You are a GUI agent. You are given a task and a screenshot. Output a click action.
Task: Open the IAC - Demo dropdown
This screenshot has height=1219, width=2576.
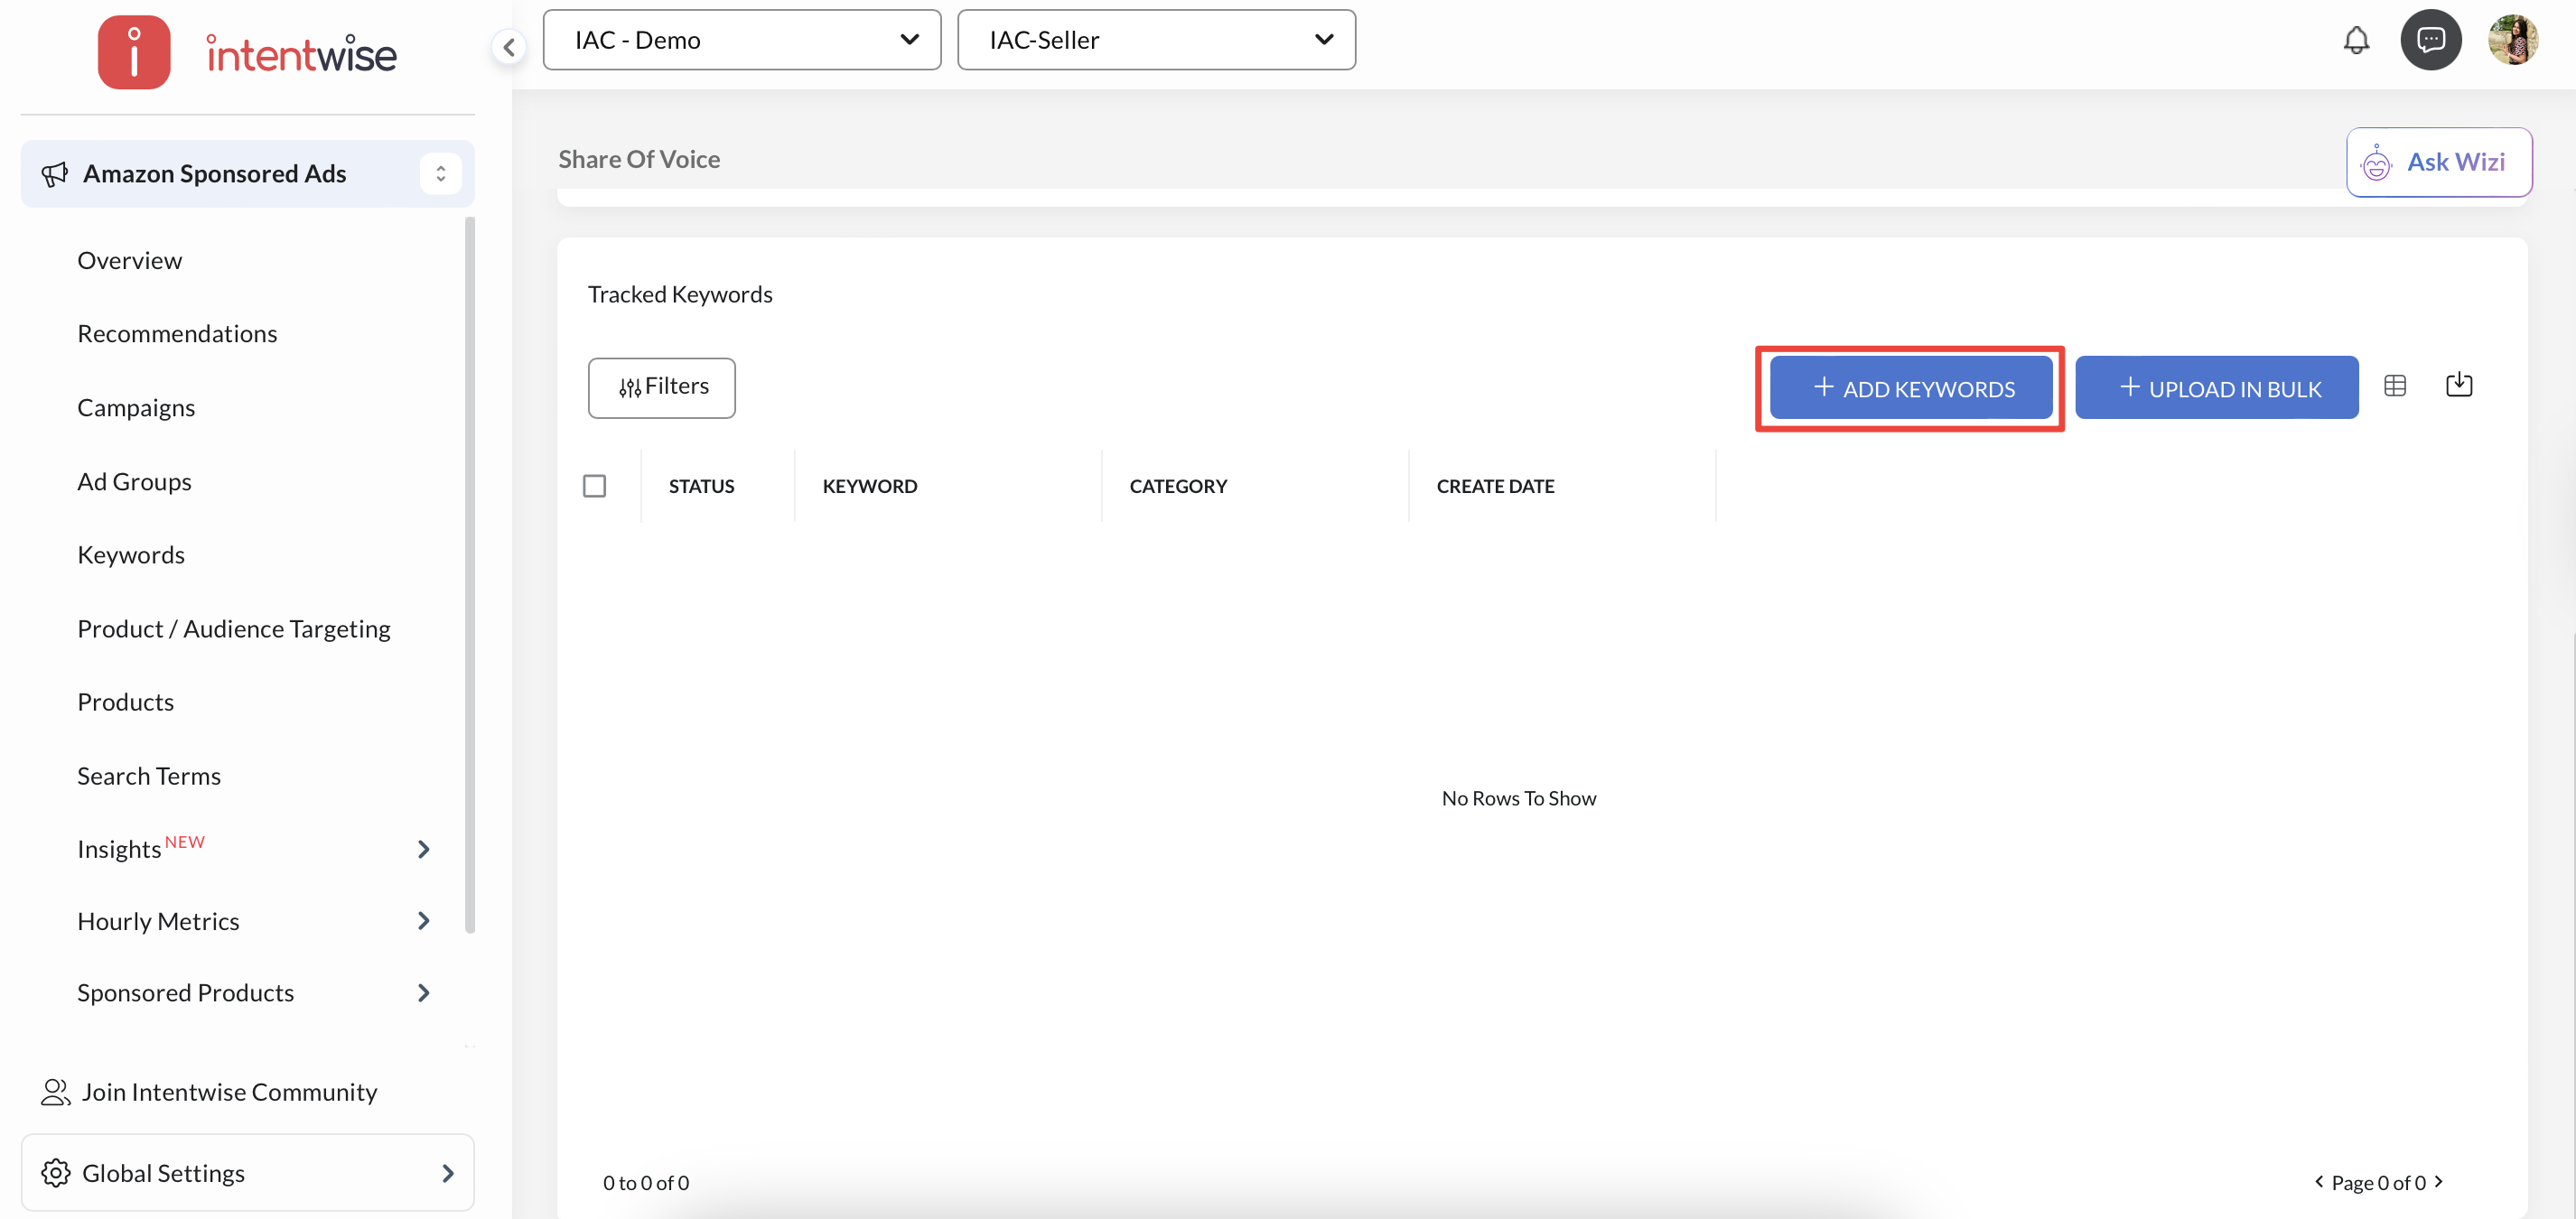pos(741,40)
